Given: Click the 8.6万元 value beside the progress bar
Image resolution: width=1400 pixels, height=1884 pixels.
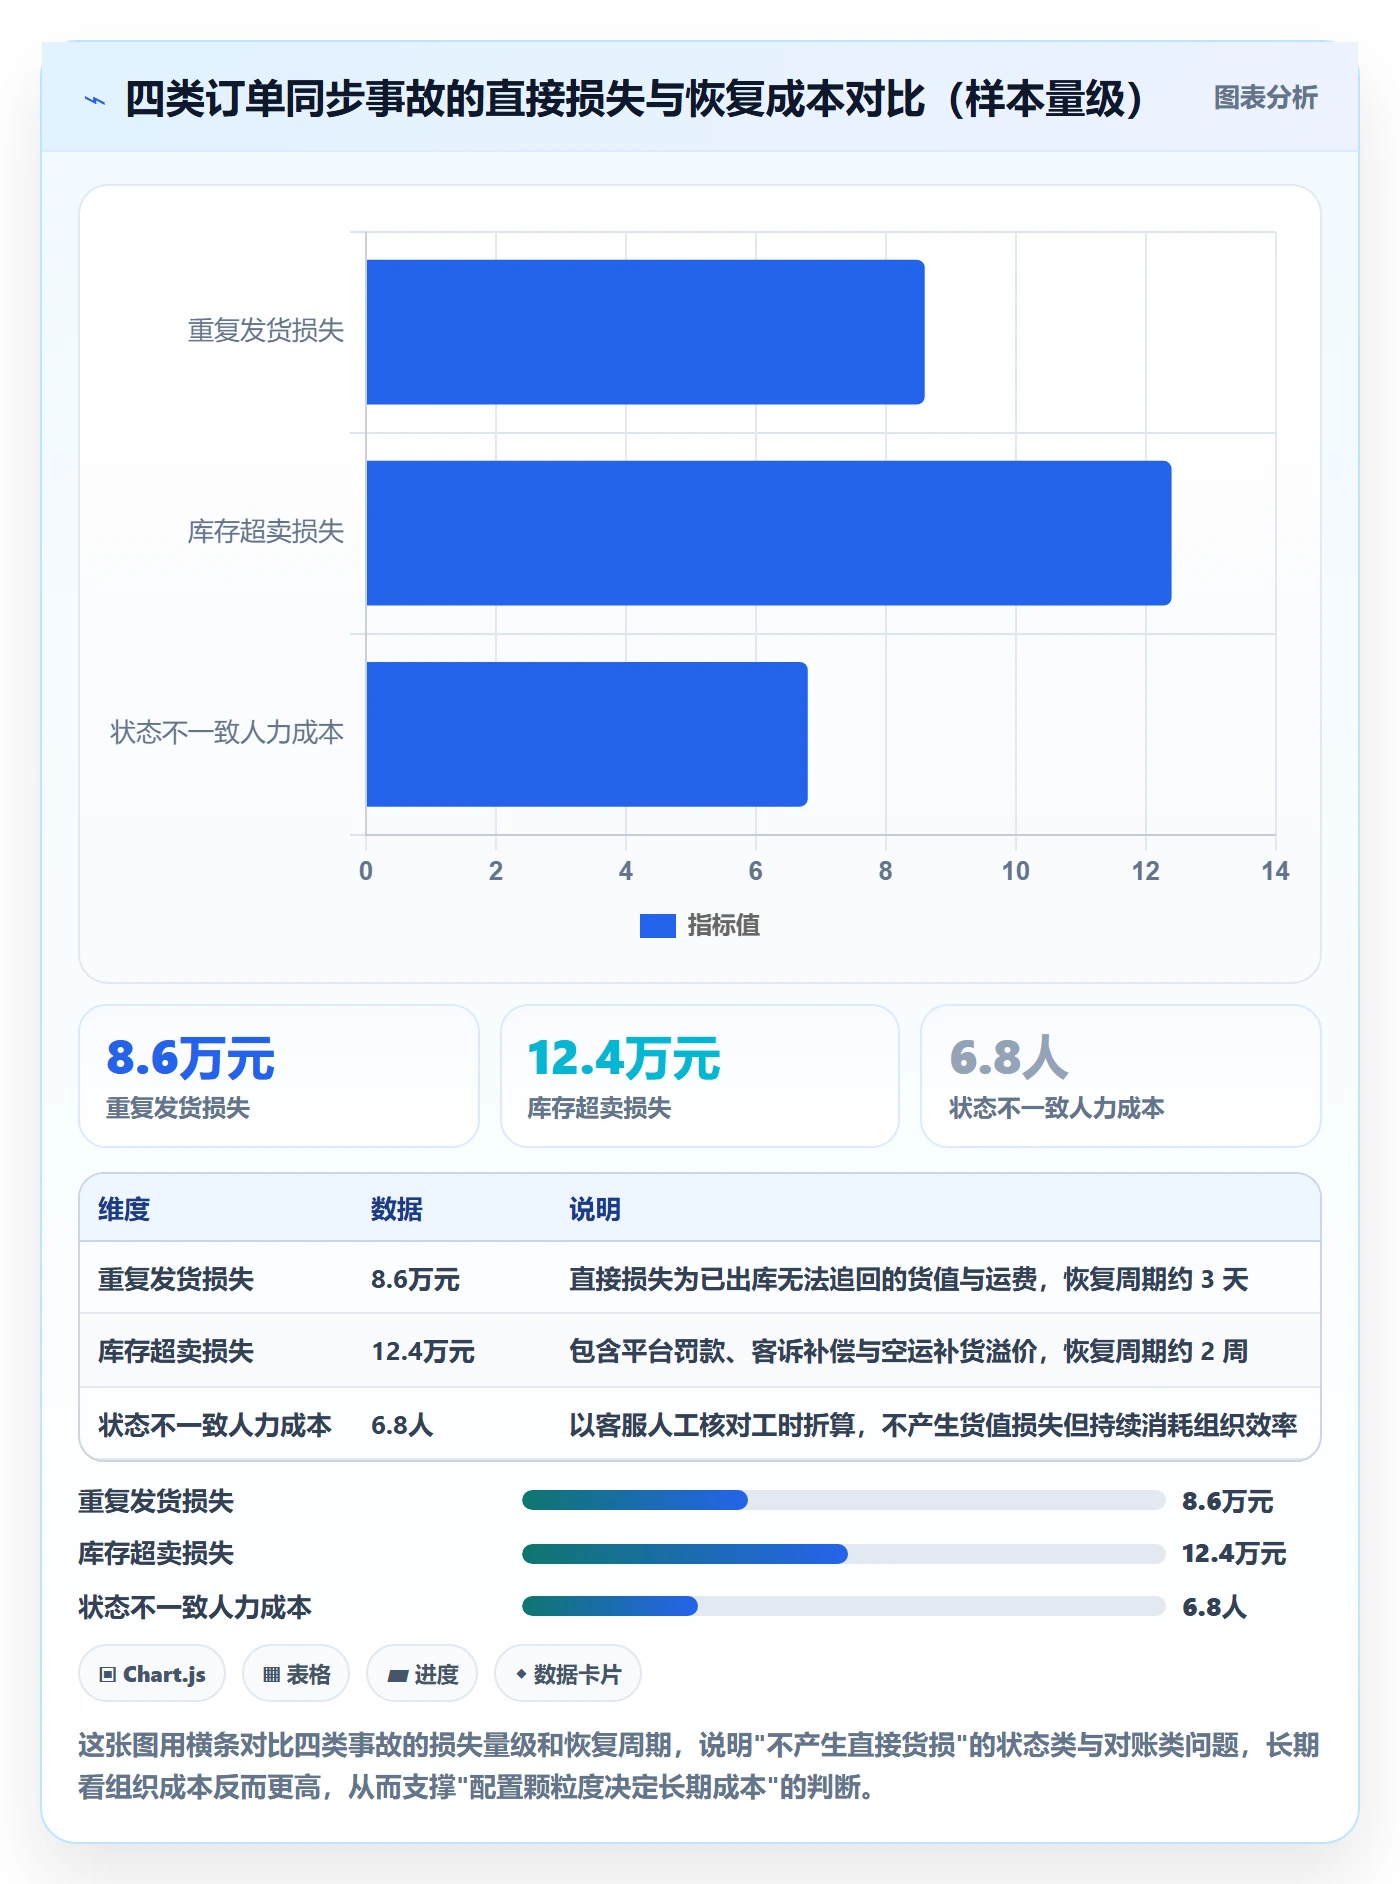Looking at the screenshot, I should click(1227, 1501).
